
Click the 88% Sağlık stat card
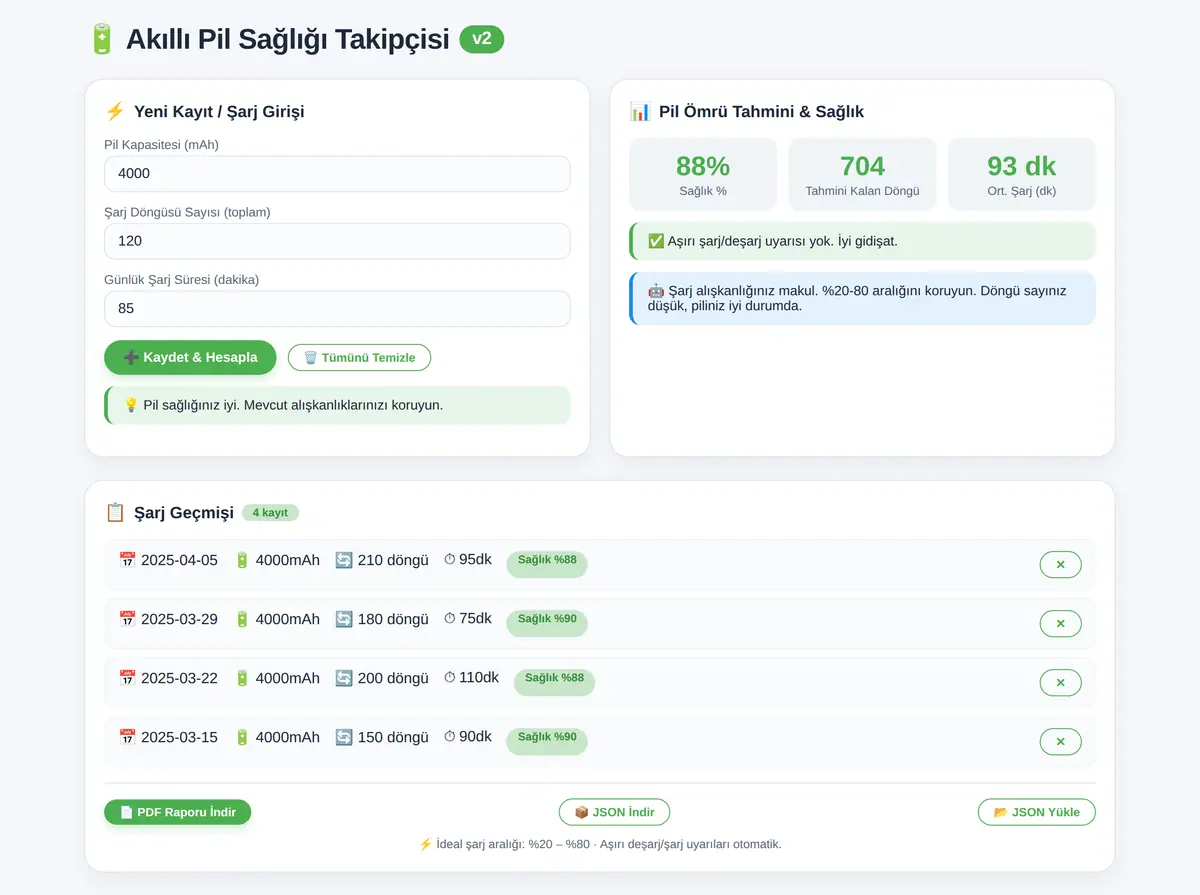point(703,174)
